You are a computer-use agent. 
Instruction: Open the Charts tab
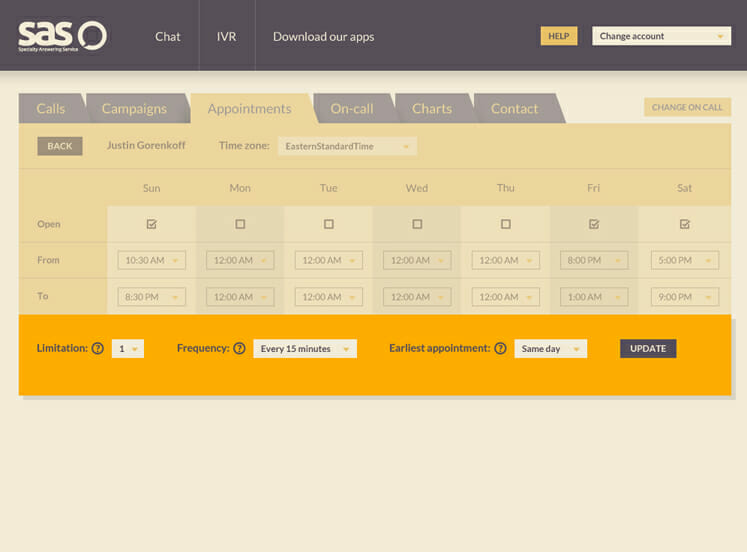[x=432, y=109]
